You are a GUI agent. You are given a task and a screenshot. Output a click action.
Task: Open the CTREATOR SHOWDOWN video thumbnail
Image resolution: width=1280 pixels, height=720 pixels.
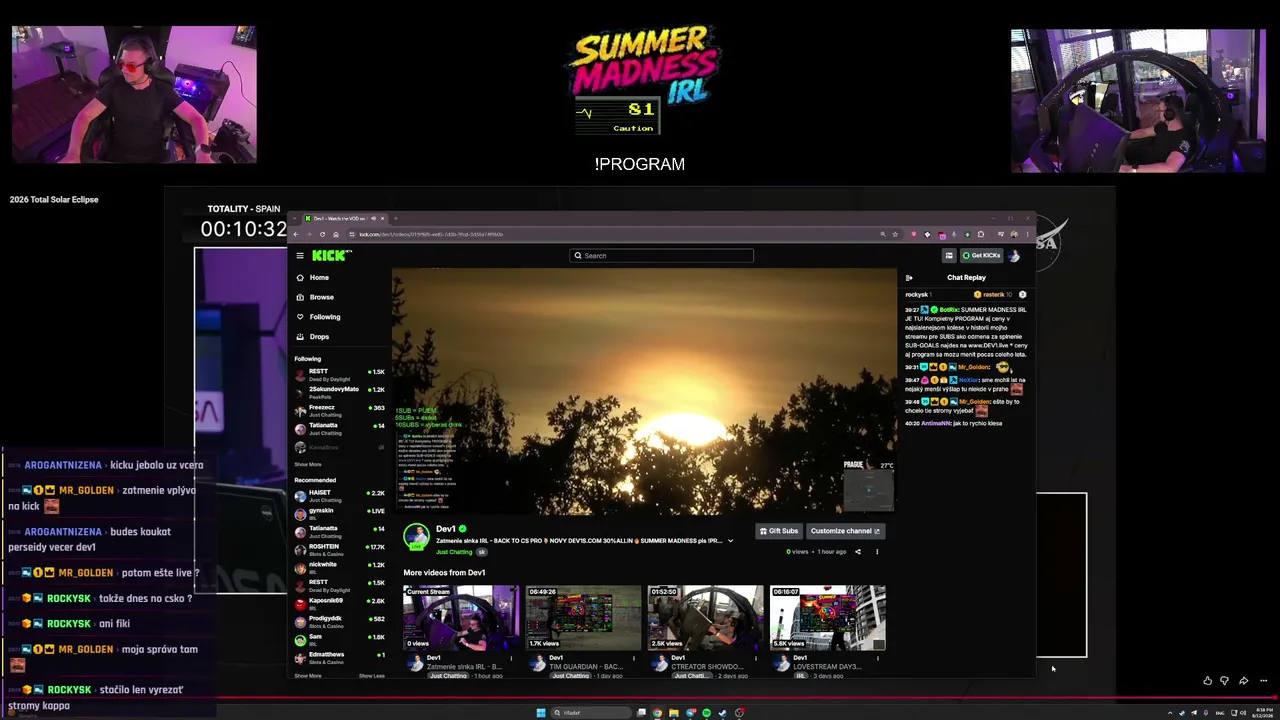(706, 618)
